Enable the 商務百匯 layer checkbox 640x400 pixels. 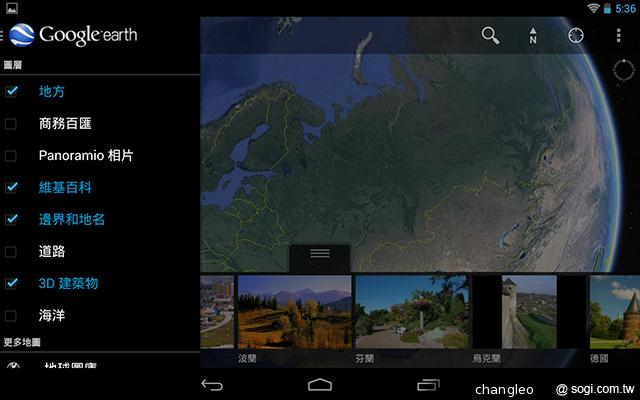pyautogui.click(x=11, y=123)
